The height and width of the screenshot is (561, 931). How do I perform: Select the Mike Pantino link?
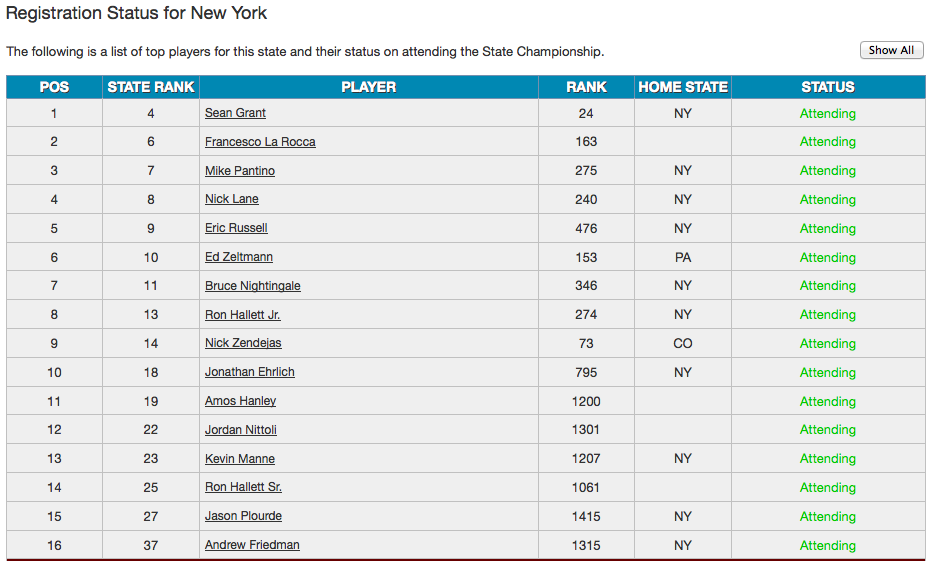pyautogui.click(x=240, y=171)
